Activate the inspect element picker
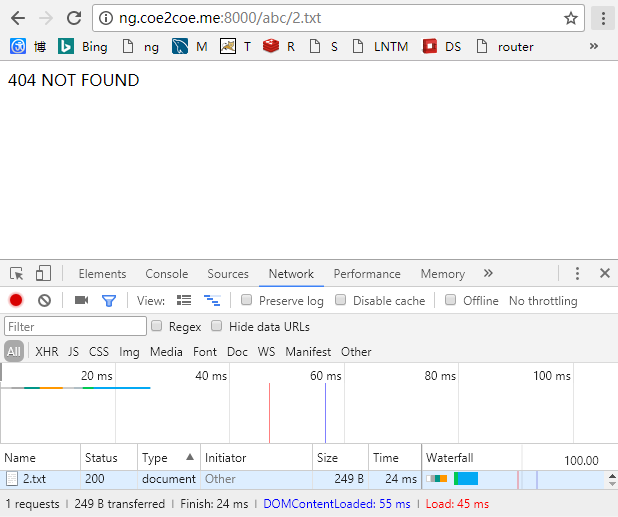Image resolution: width=618 pixels, height=517 pixels. [x=17, y=273]
